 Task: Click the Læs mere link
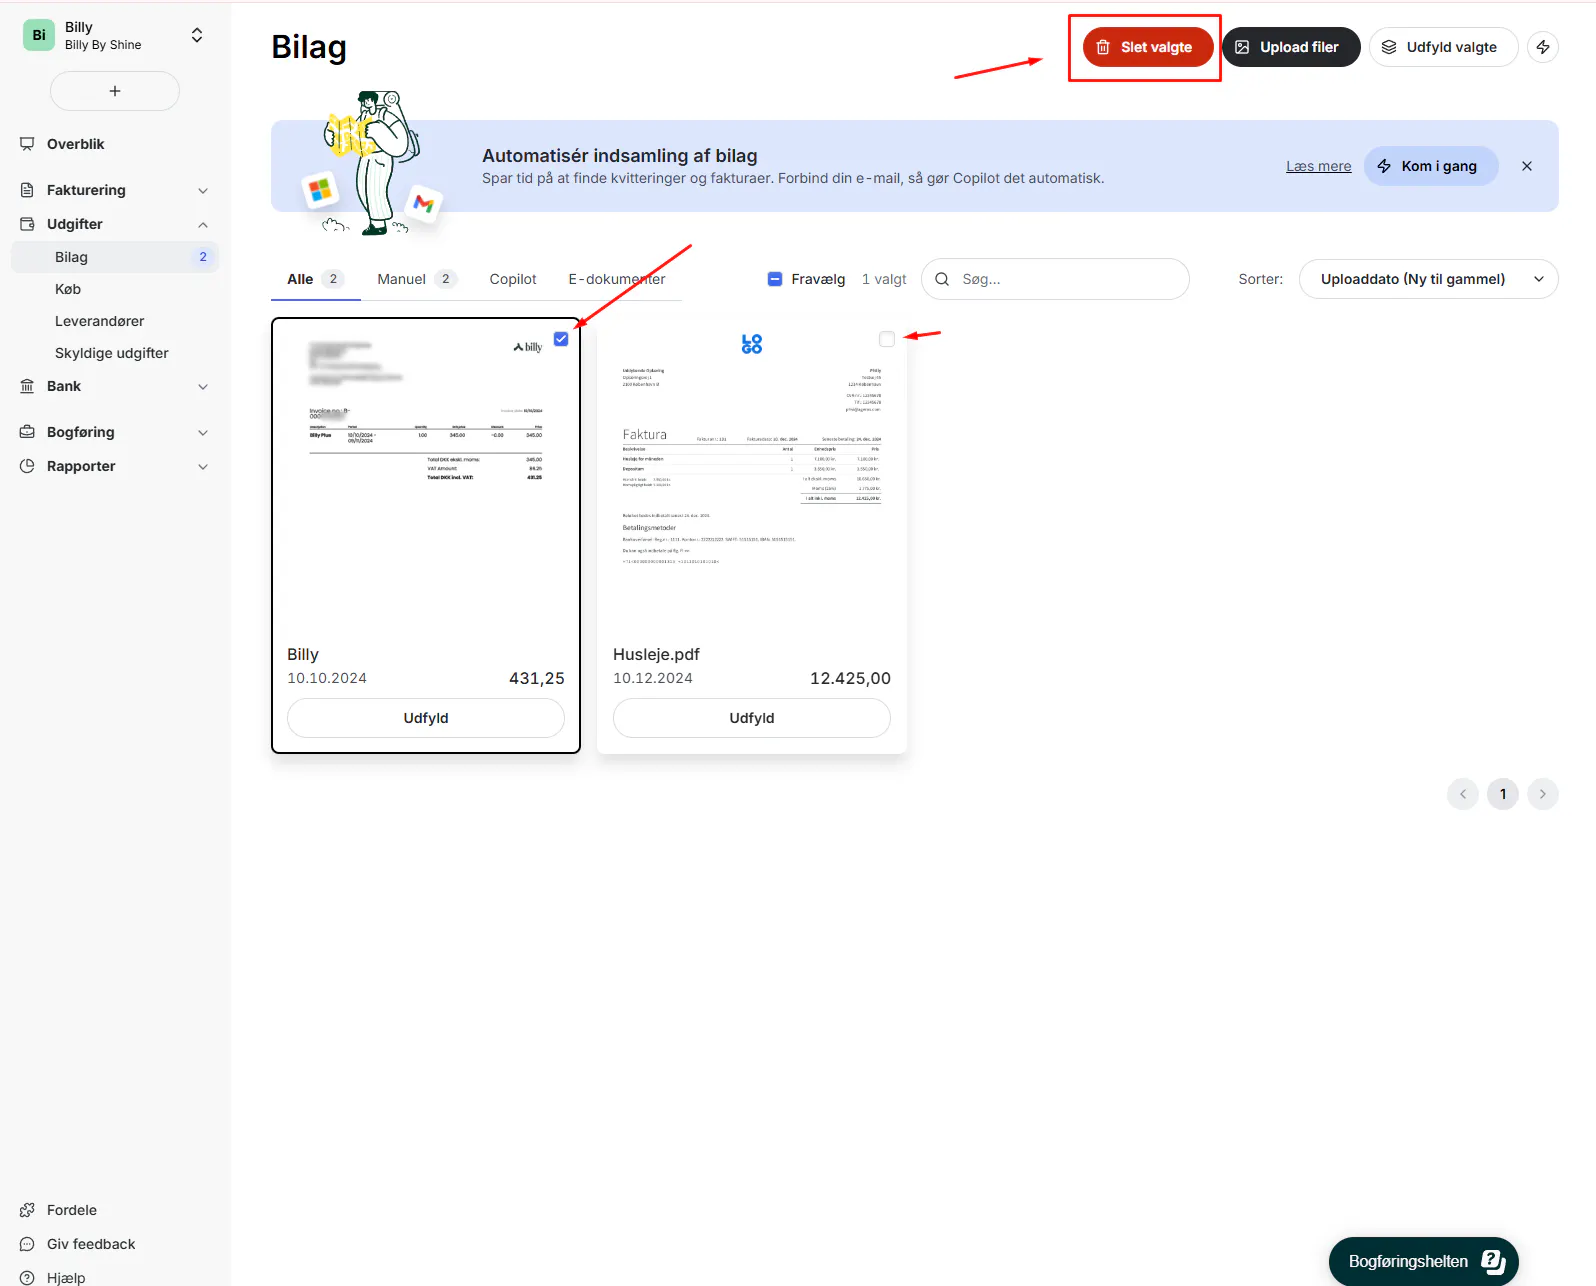coord(1318,166)
